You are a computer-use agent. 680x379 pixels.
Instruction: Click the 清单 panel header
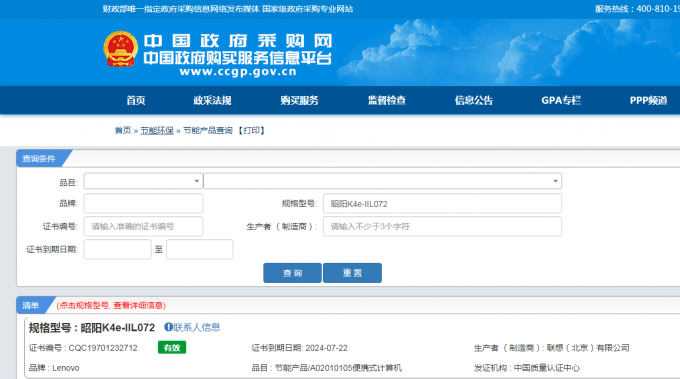coord(30,305)
